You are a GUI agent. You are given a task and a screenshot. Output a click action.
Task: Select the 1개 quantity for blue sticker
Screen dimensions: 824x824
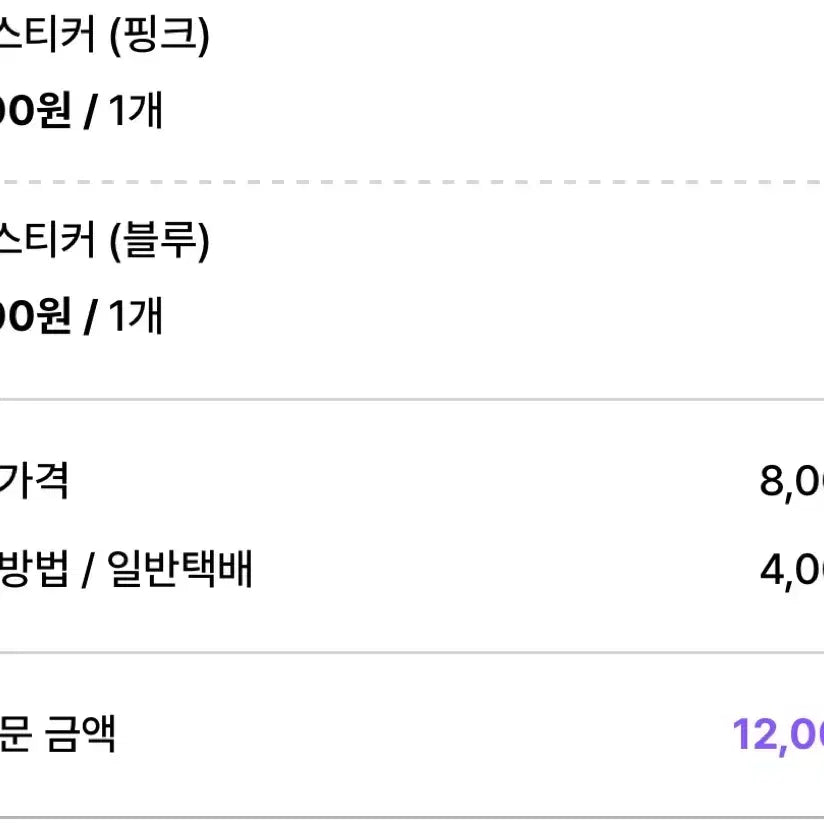click(135, 315)
